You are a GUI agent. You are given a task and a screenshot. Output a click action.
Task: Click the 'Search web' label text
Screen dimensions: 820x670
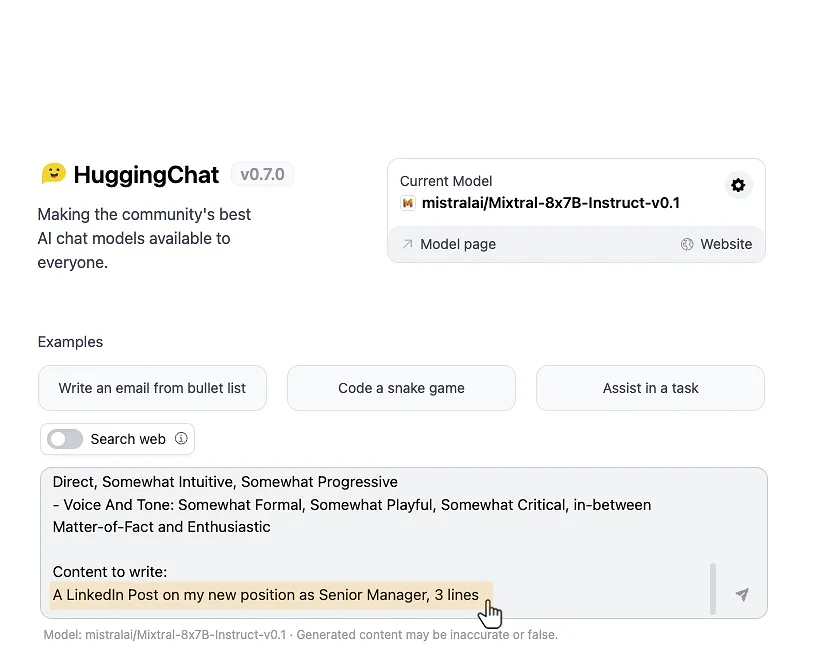[x=128, y=439]
